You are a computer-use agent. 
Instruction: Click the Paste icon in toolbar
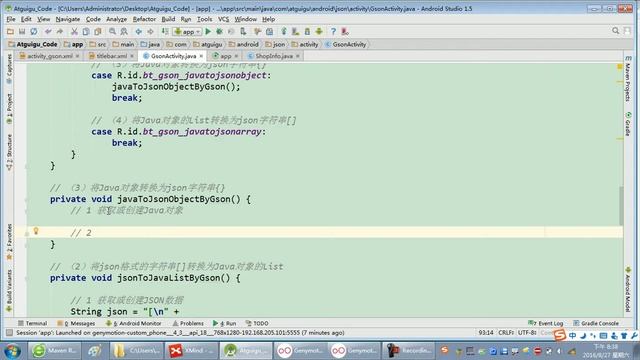coord(98,31)
